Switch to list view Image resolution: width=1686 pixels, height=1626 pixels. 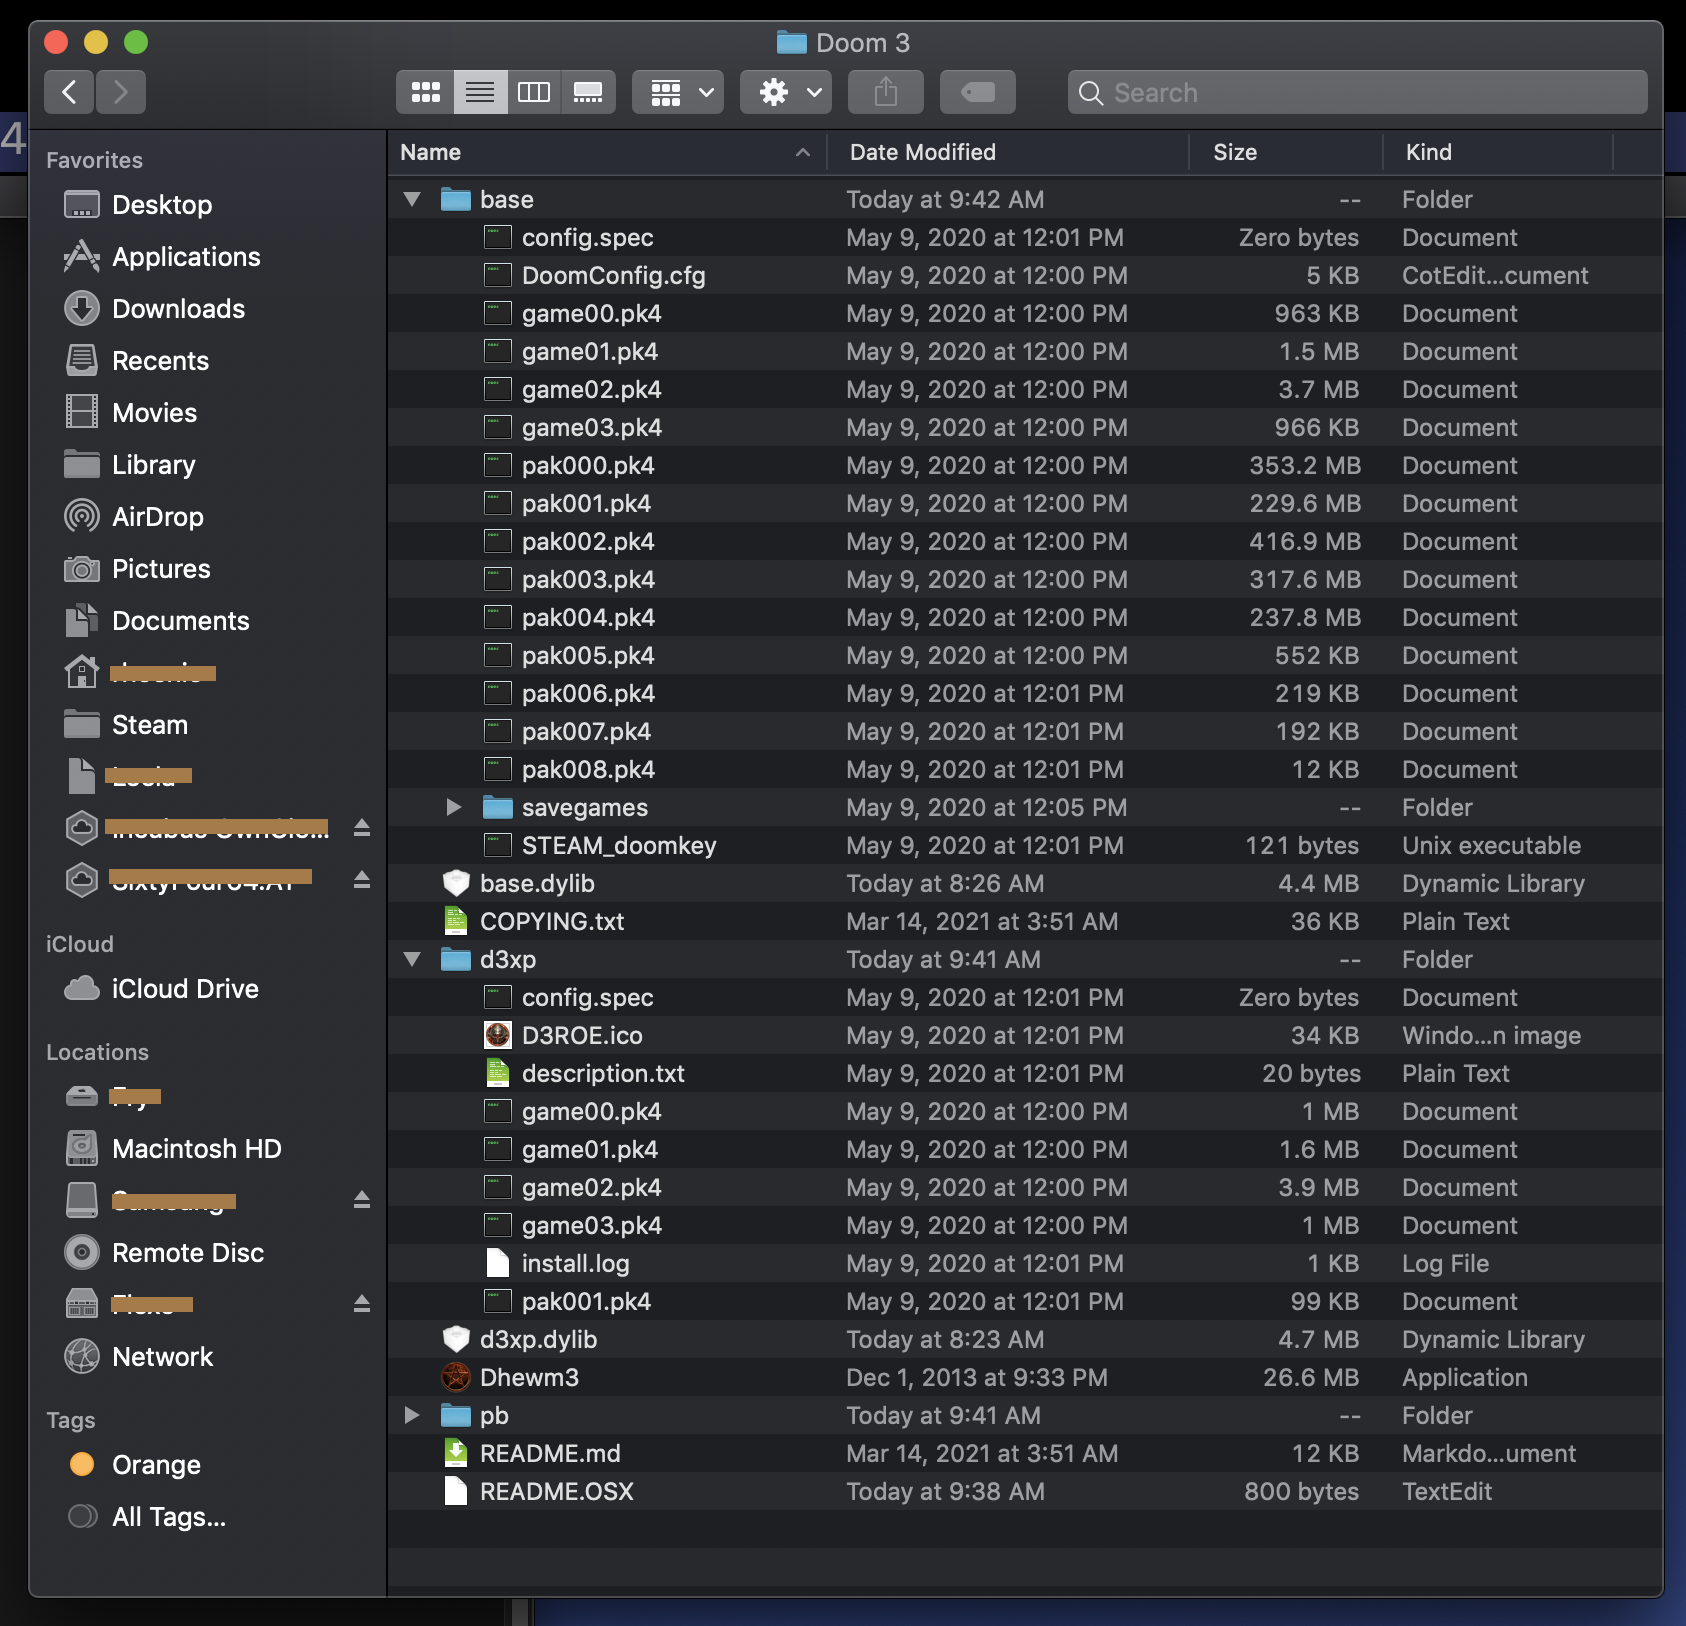[480, 92]
